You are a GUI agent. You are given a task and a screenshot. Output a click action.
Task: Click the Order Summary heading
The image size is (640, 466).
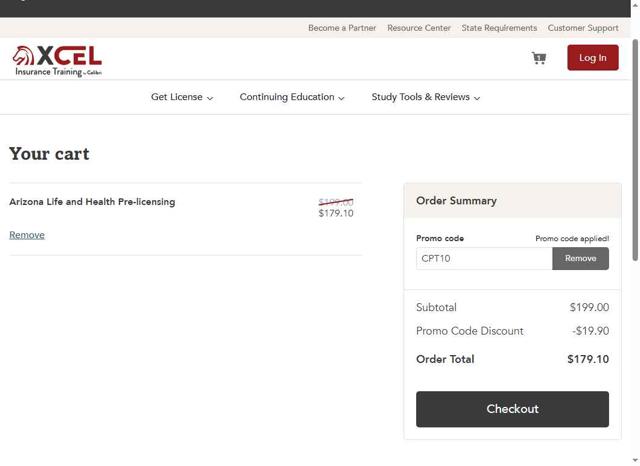[456, 201]
